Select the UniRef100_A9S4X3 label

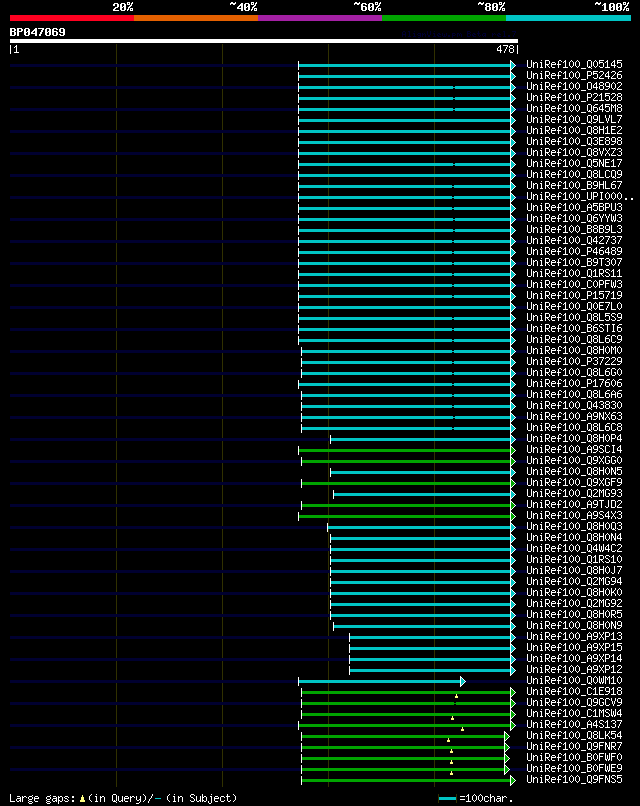(x=574, y=515)
